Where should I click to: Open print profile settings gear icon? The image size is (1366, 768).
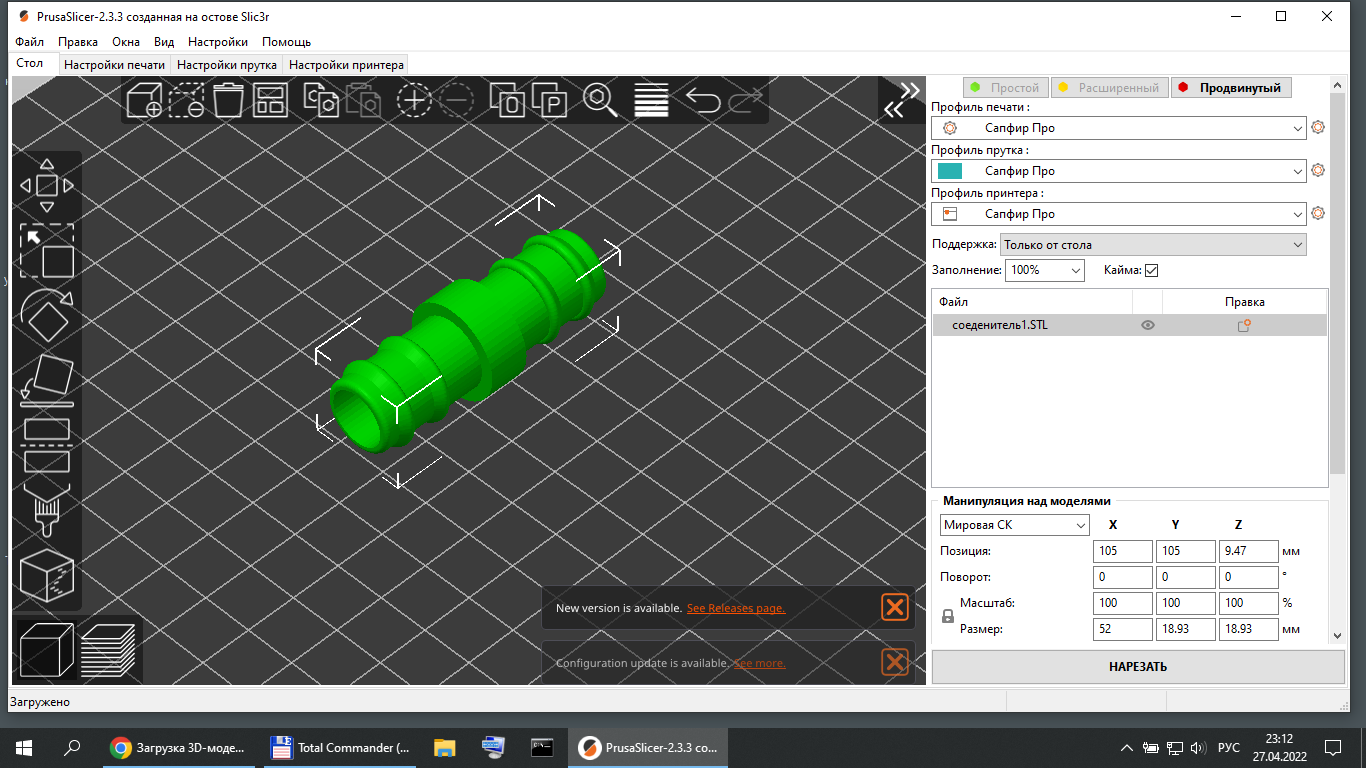[1318, 128]
